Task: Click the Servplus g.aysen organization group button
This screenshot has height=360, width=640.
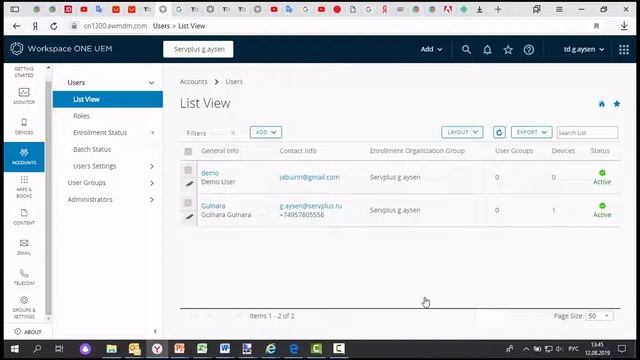Action: 198,49
